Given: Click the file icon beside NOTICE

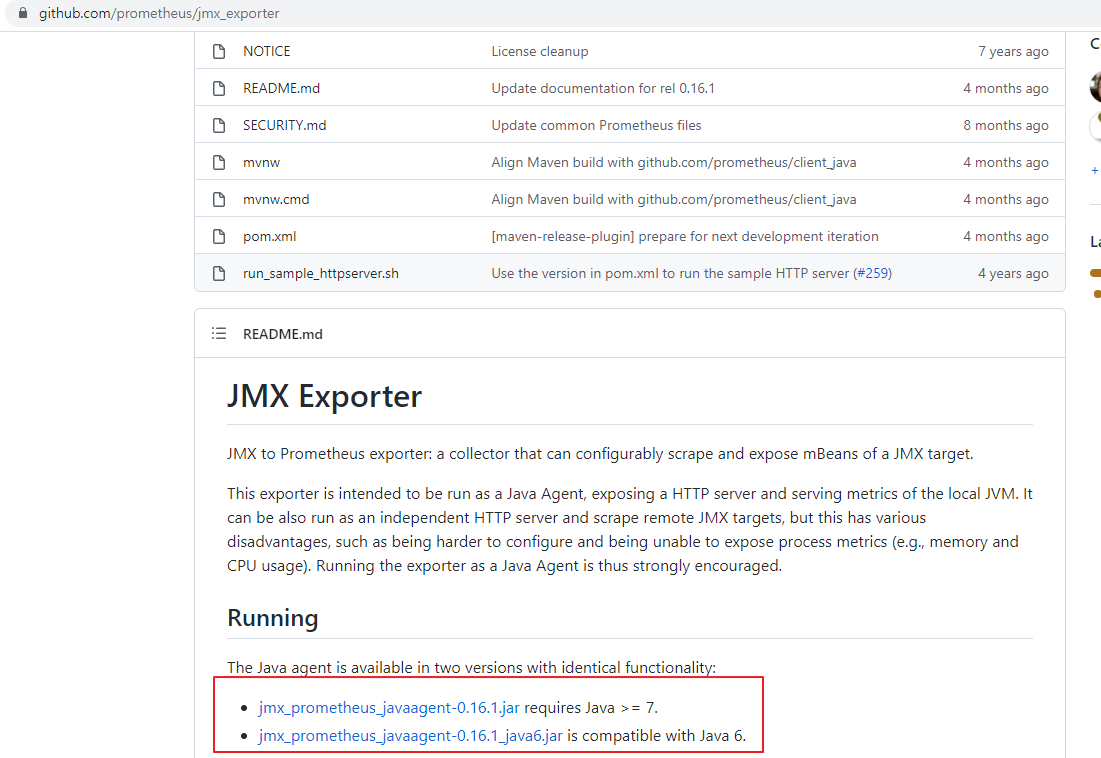Looking at the screenshot, I should [219, 51].
